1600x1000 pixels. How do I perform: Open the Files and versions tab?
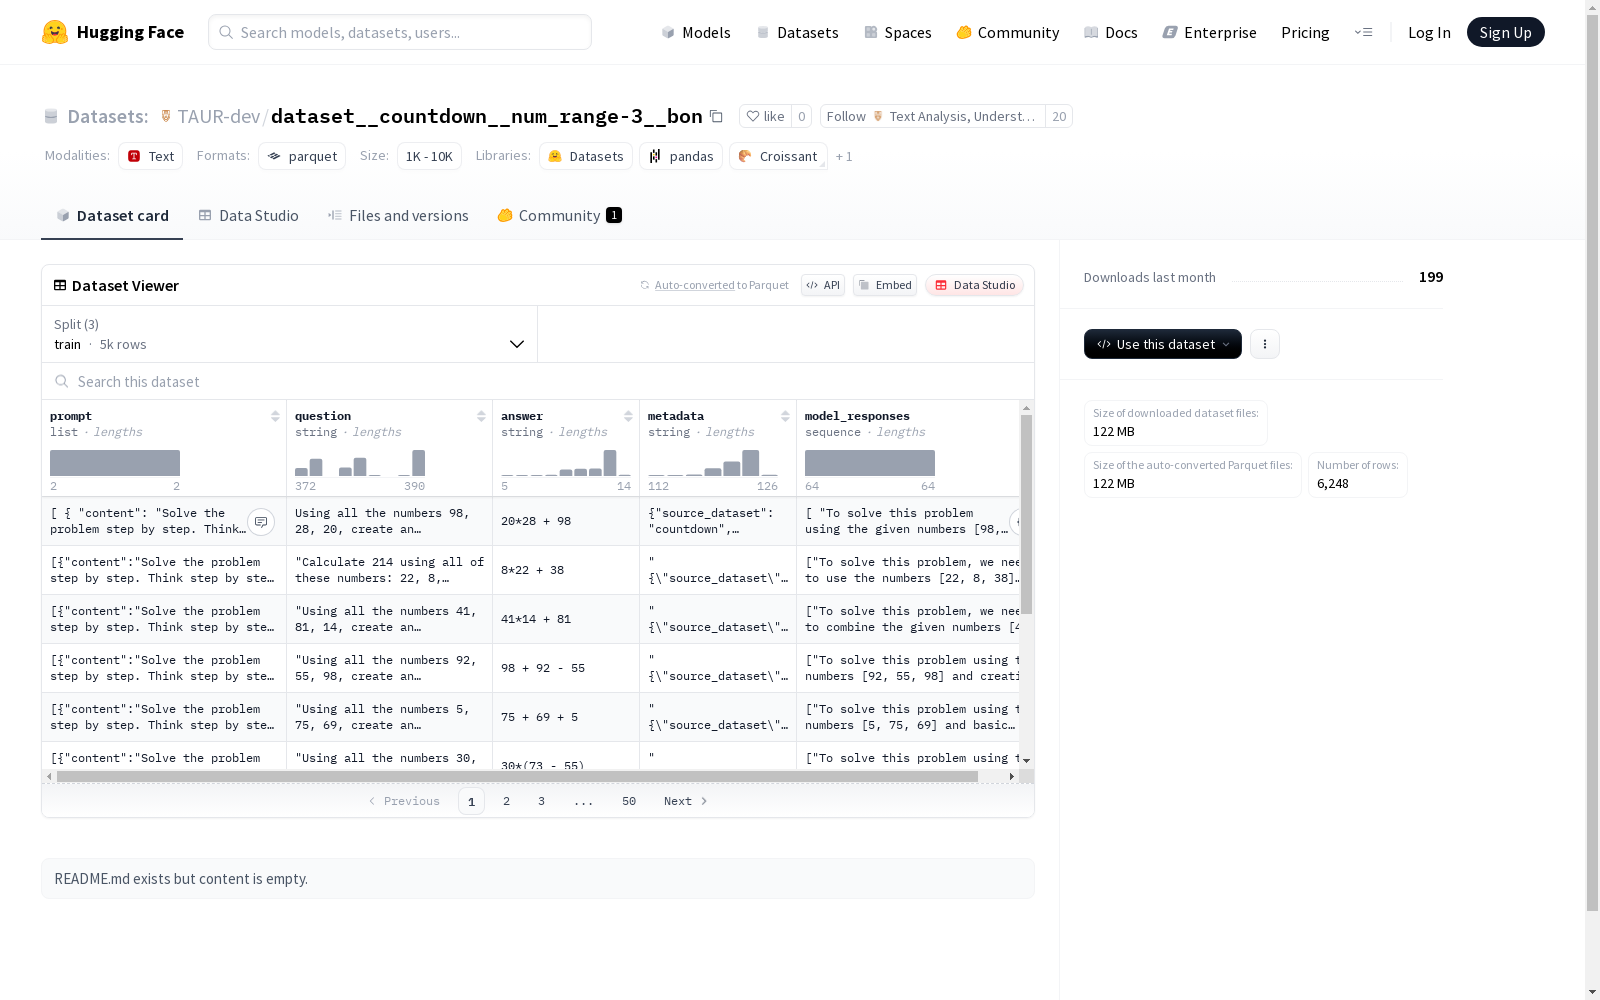tap(398, 215)
